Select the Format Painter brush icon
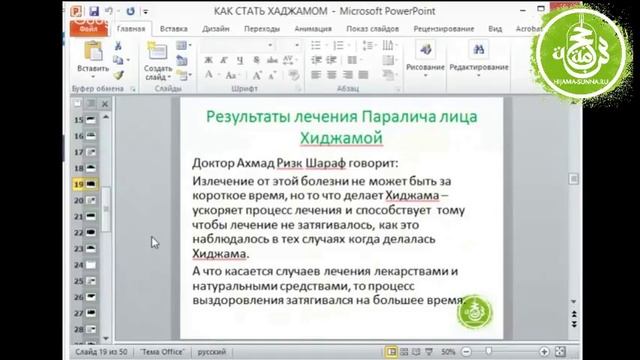The width and height of the screenshot is (640, 360). (118, 75)
